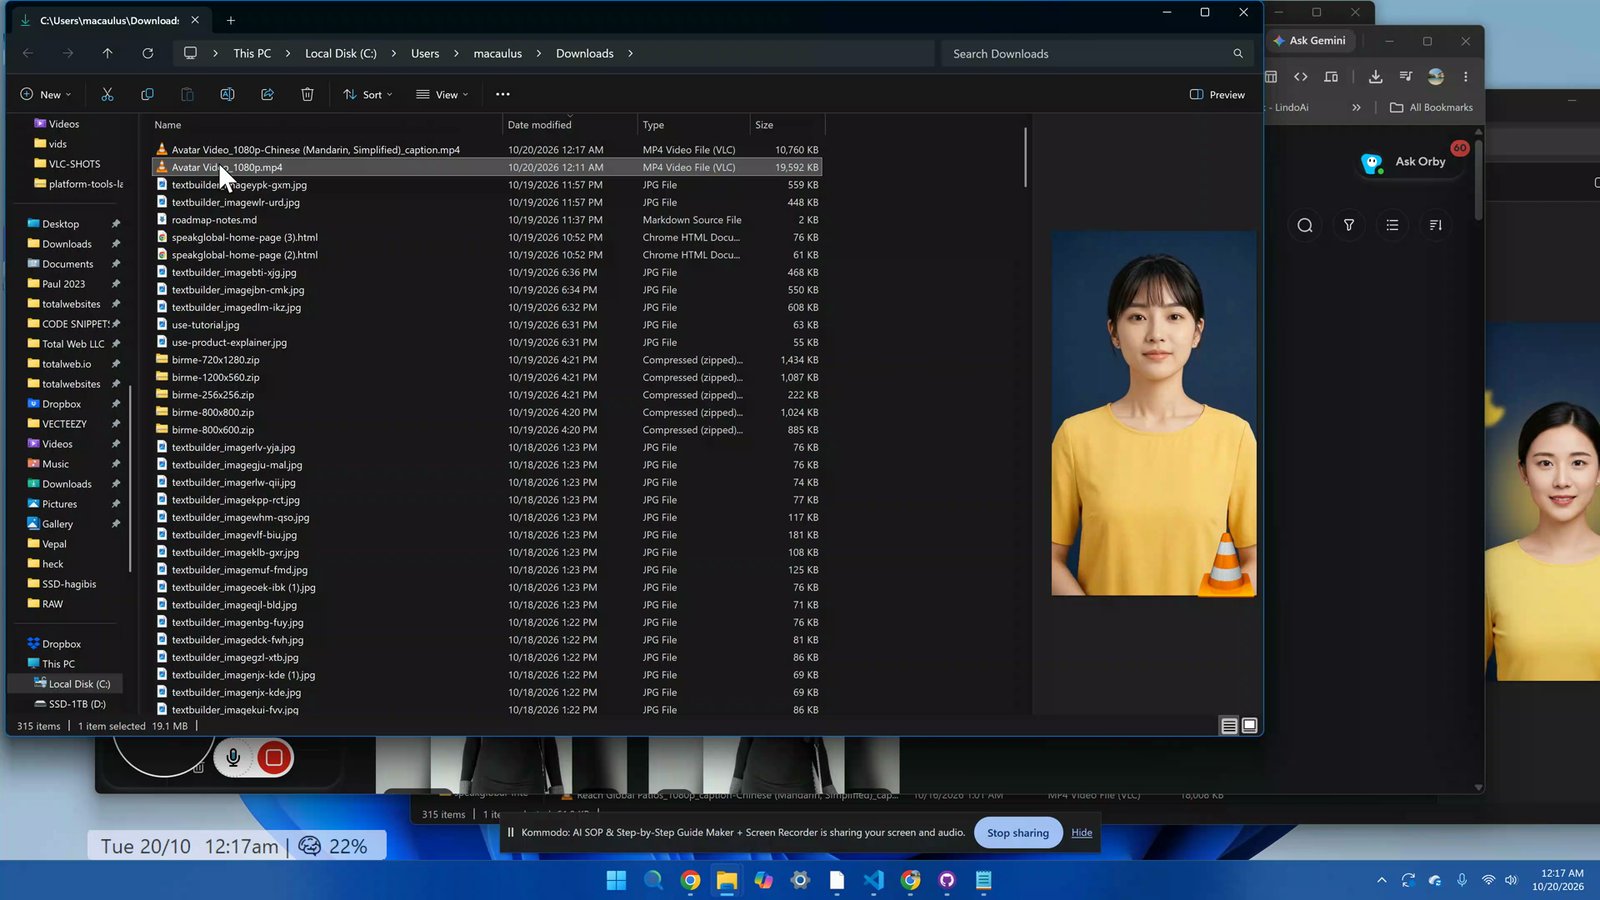
Task: Expand the chevron after This PC breadcrumb
Action: (288, 54)
